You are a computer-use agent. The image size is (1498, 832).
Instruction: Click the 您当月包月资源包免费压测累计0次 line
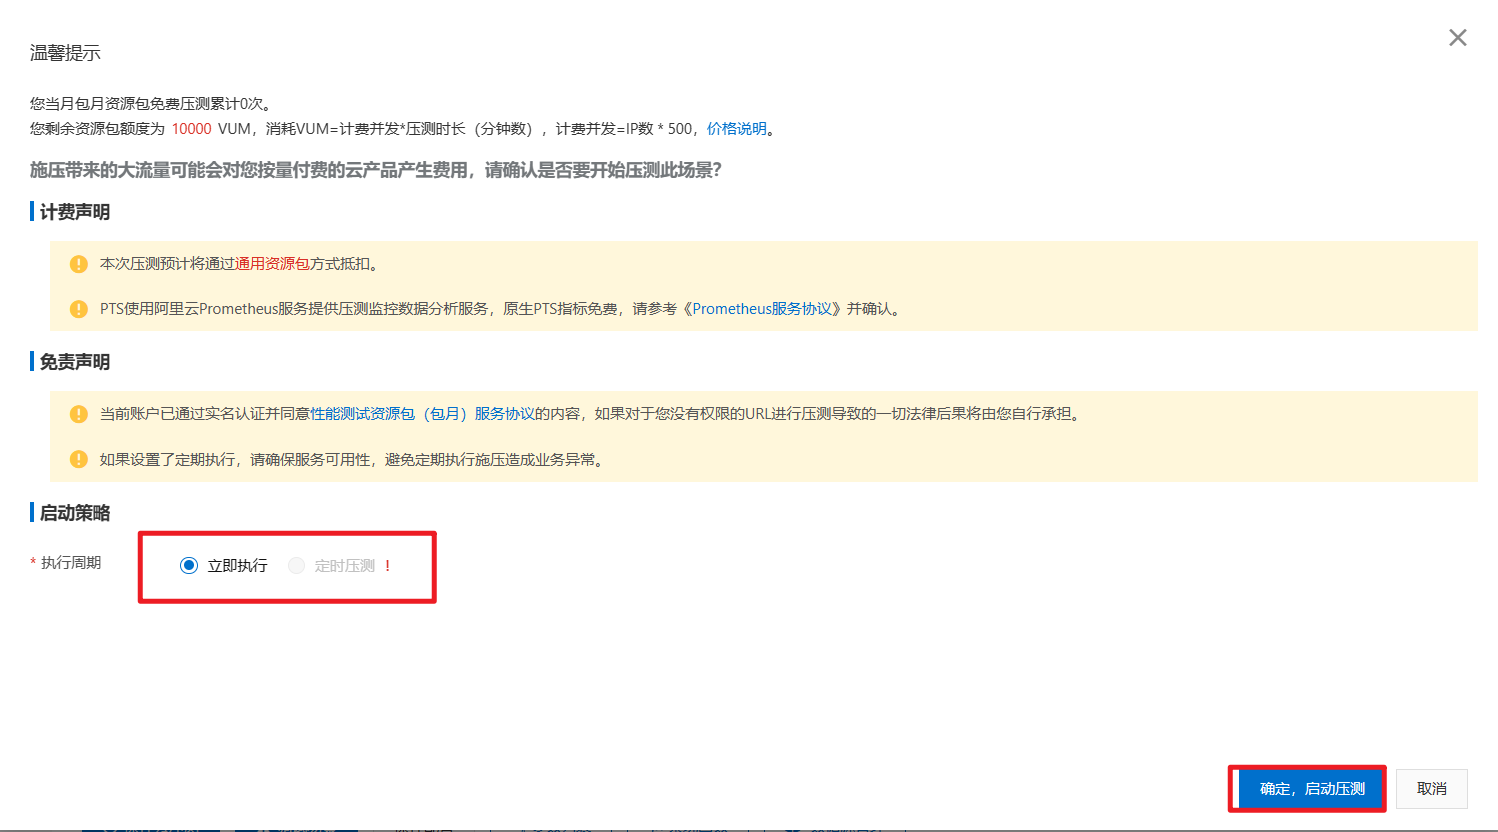click(x=151, y=104)
